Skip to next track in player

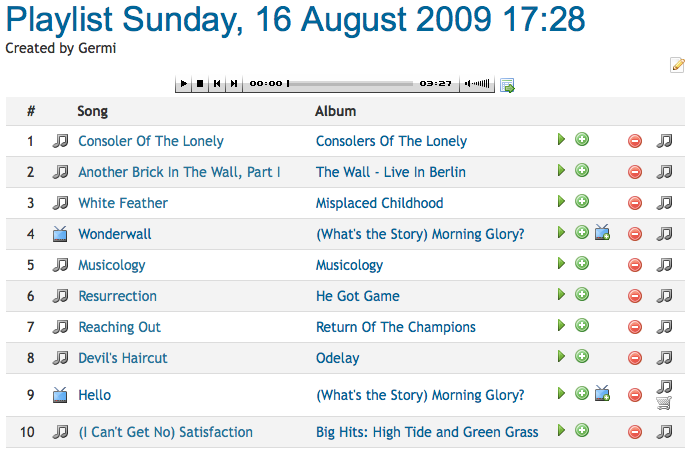tap(234, 83)
